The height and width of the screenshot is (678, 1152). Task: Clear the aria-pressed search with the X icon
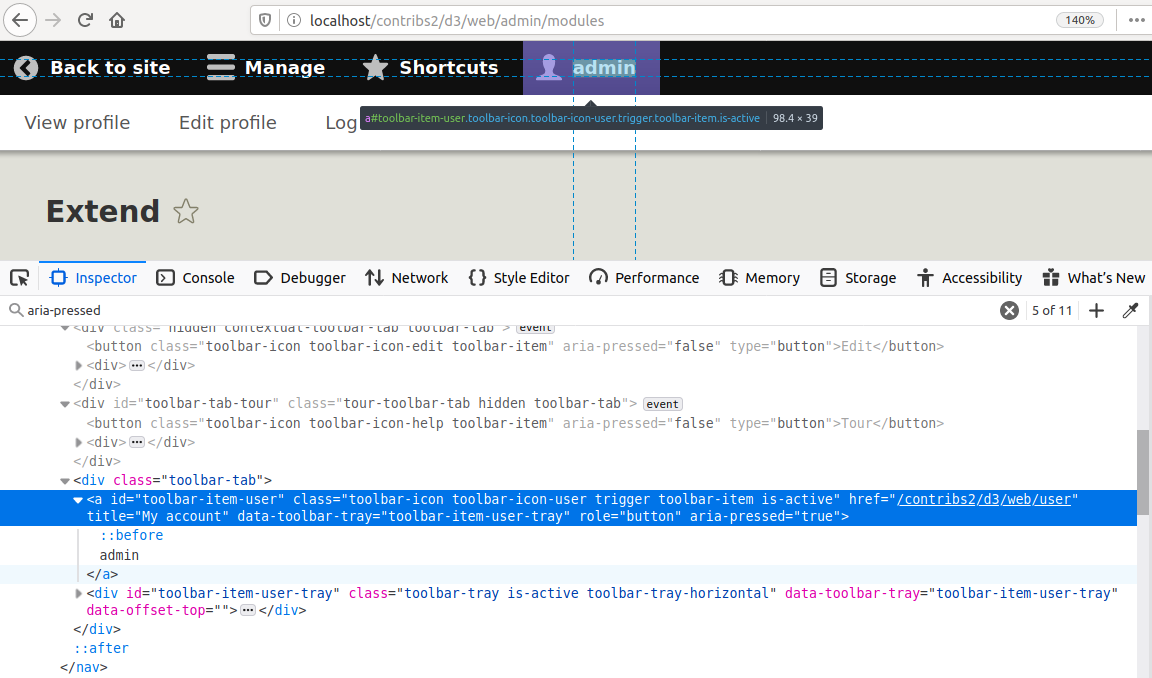click(x=1009, y=310)
